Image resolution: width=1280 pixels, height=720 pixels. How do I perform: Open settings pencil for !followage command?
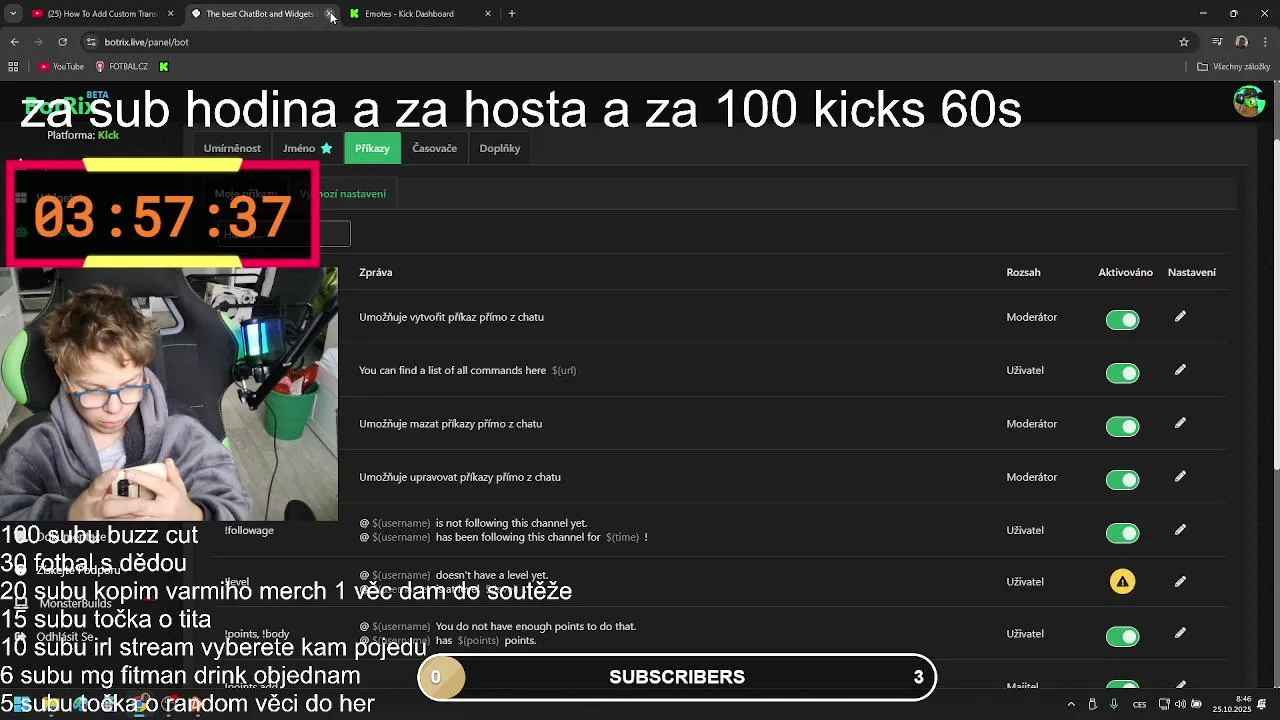coord(1180,530)
